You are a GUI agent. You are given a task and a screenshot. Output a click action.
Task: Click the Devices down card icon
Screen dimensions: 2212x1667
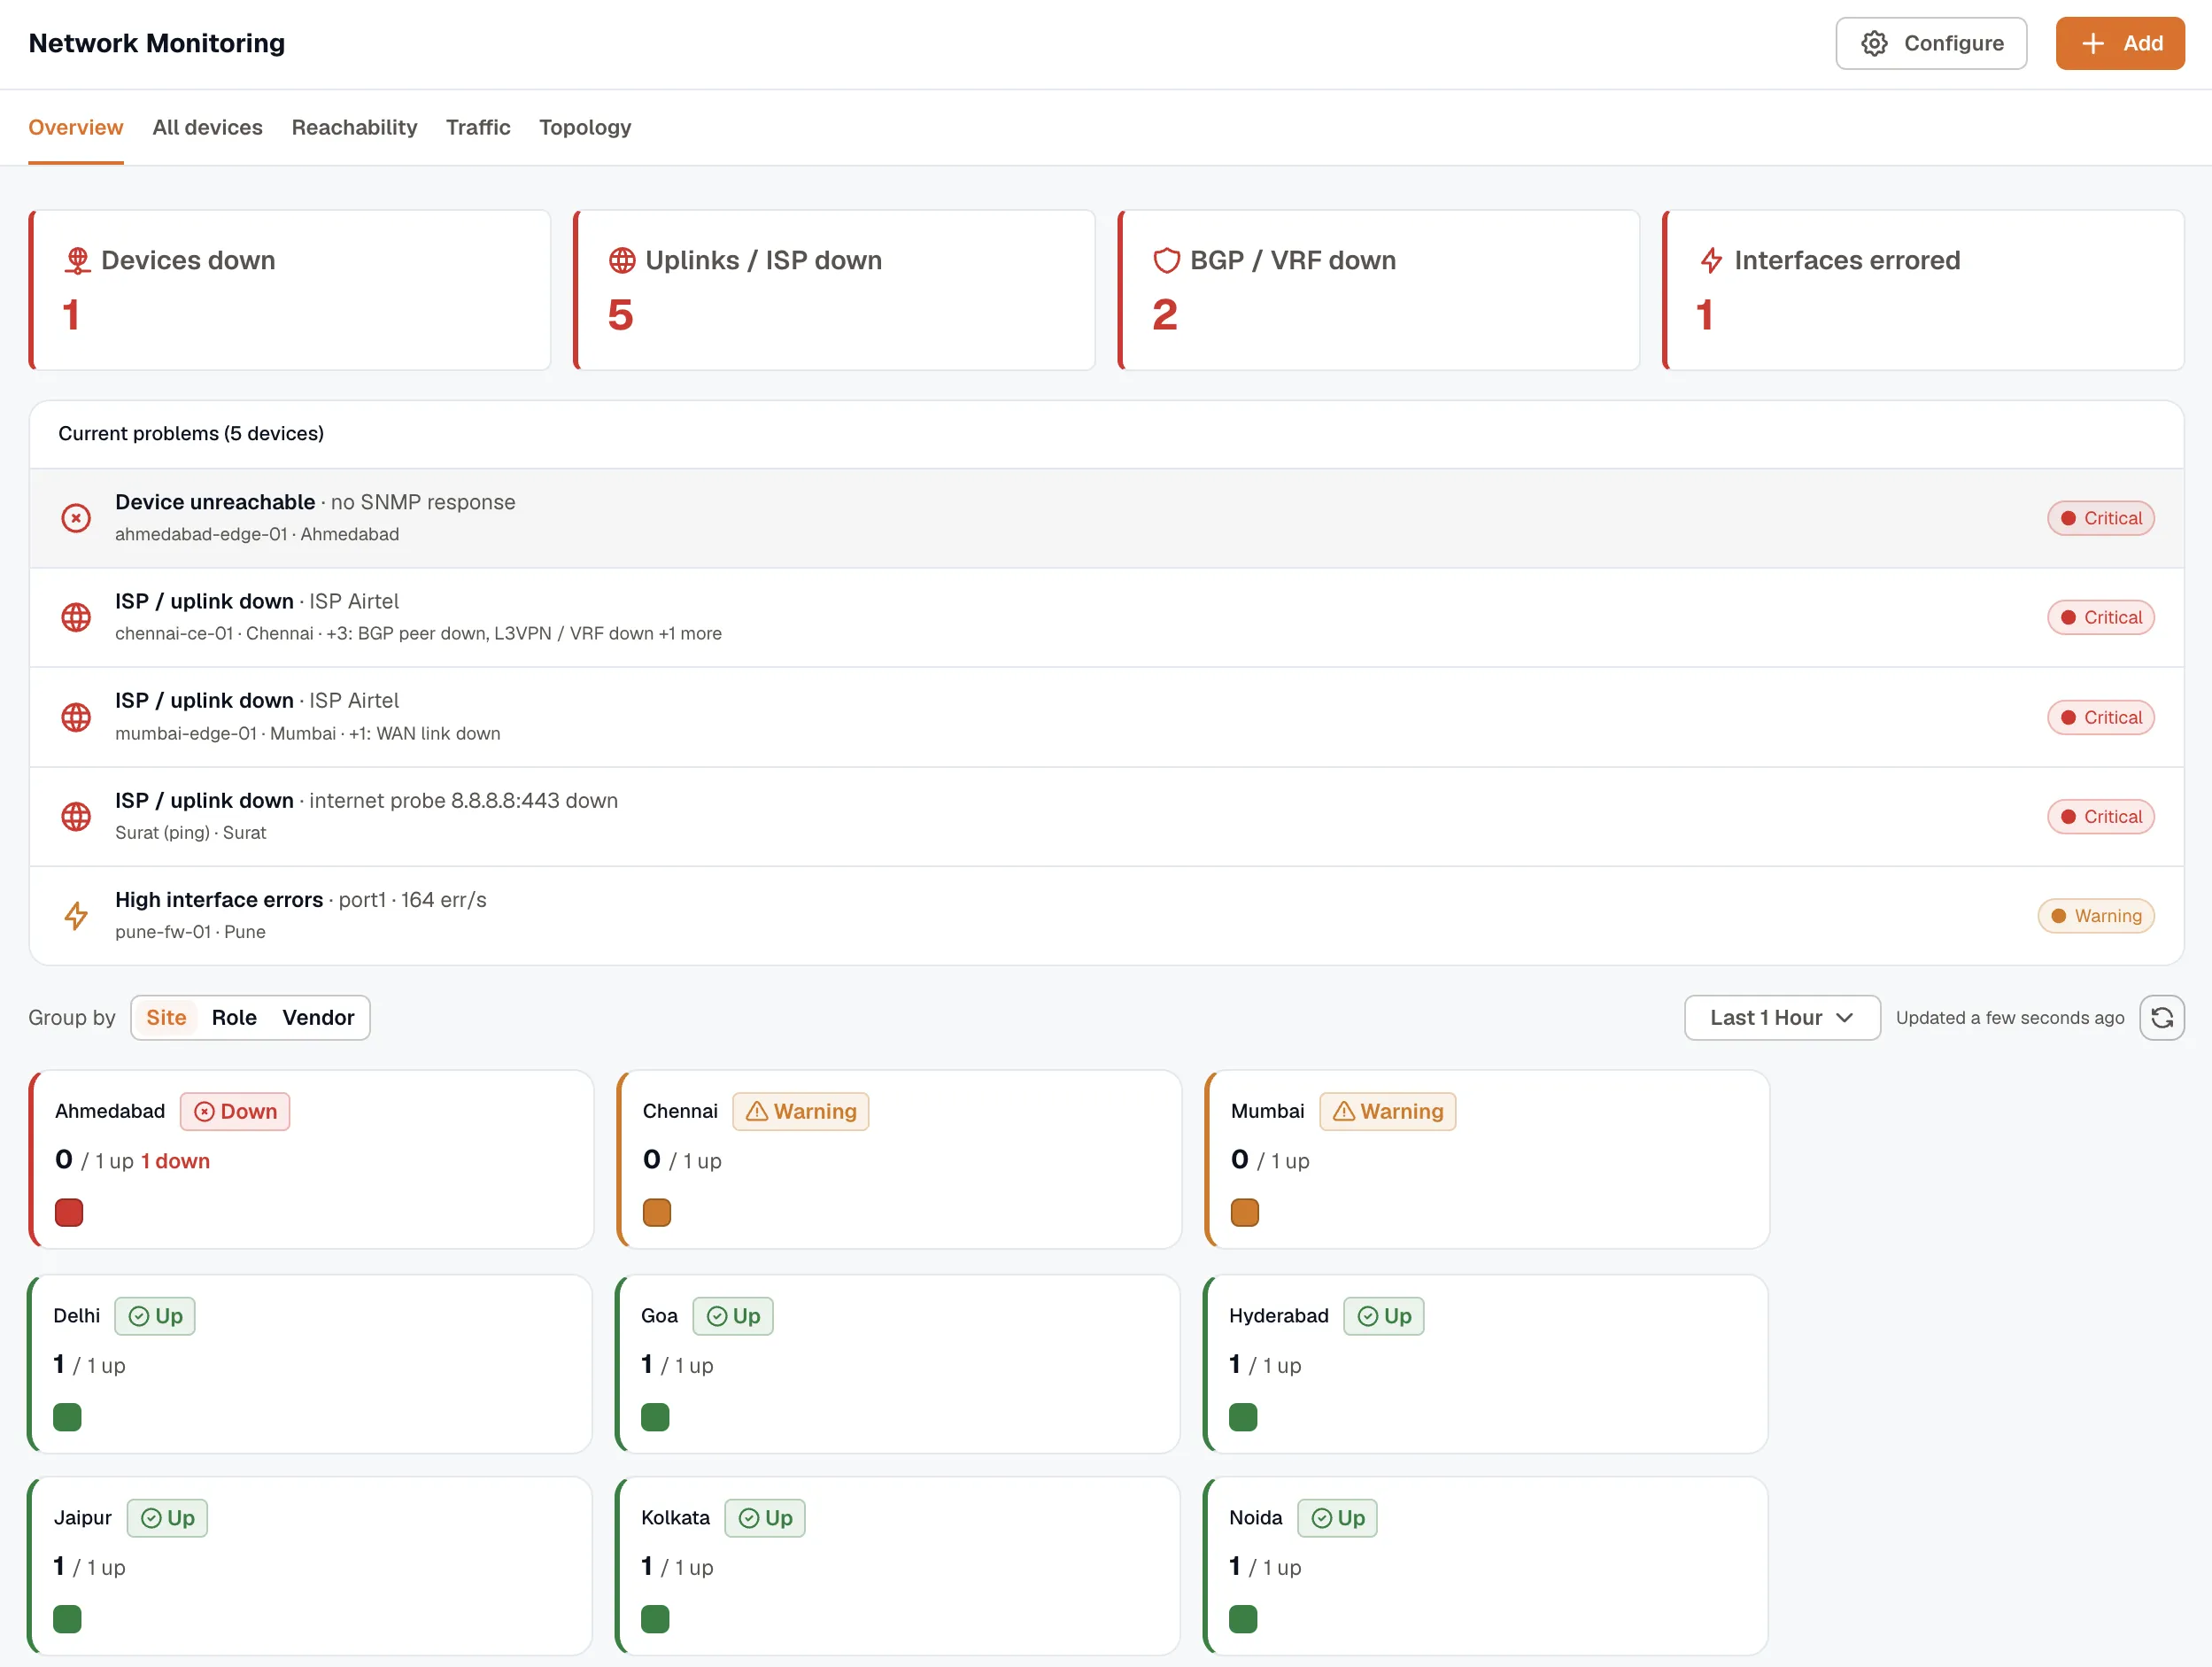(77, 260)
